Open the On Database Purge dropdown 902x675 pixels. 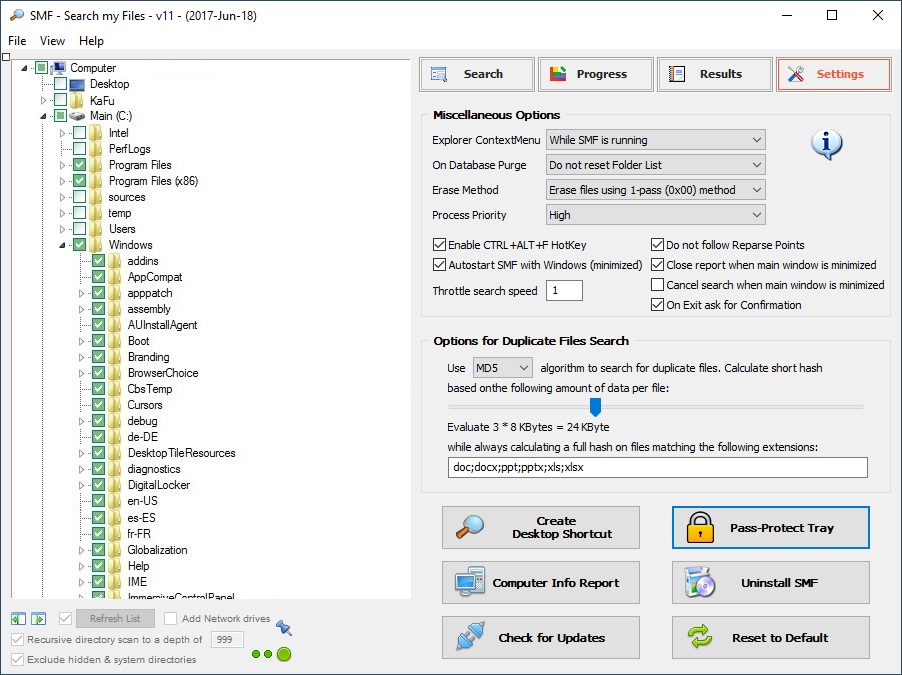pos(656,165)
